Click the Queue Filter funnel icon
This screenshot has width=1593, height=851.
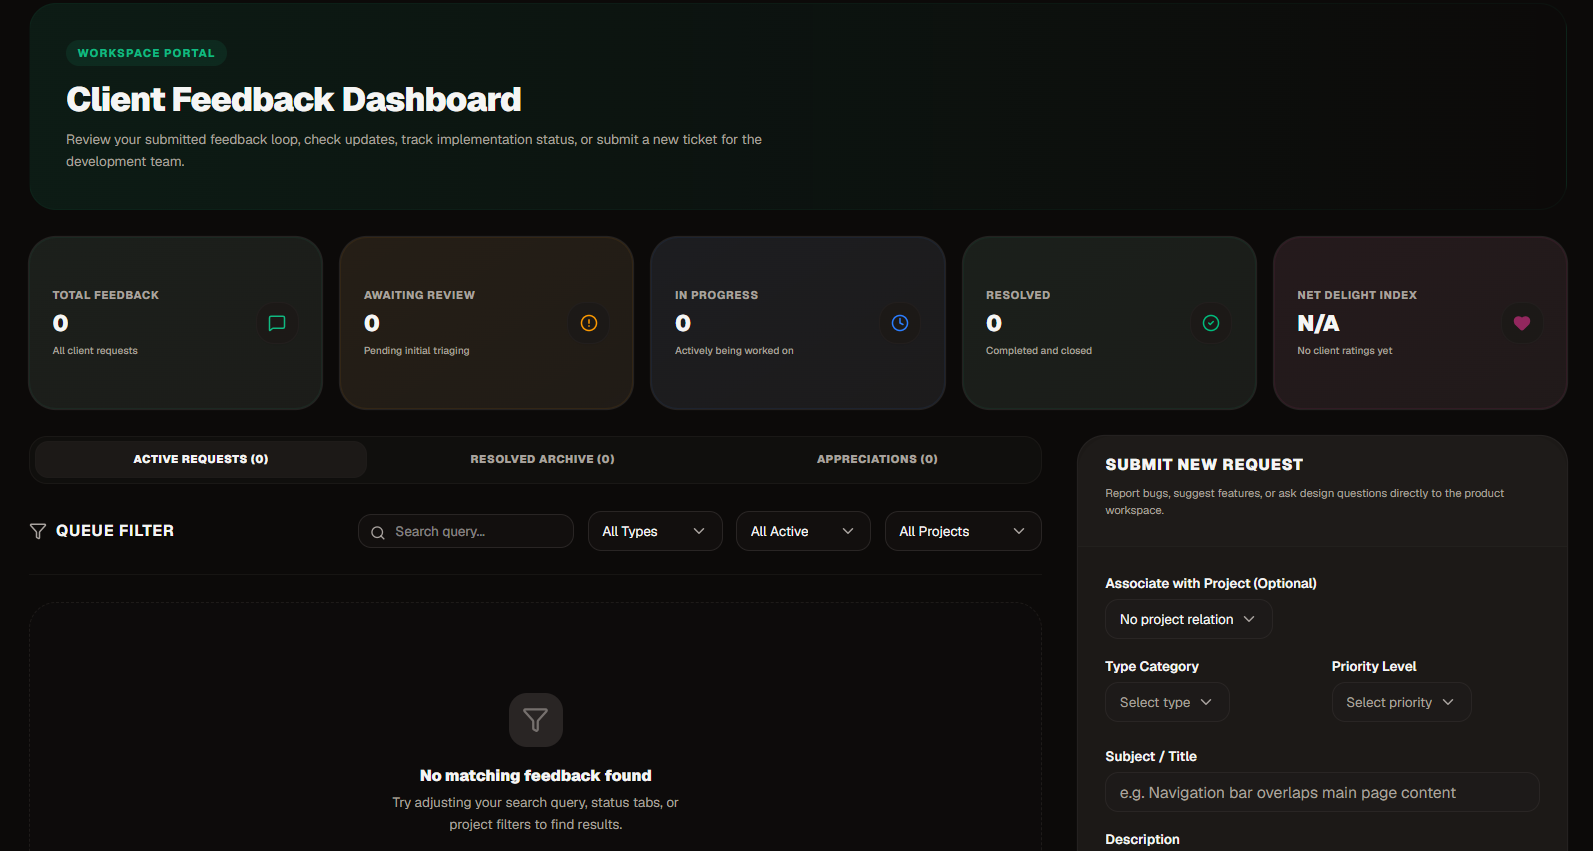tap(38, 531)
